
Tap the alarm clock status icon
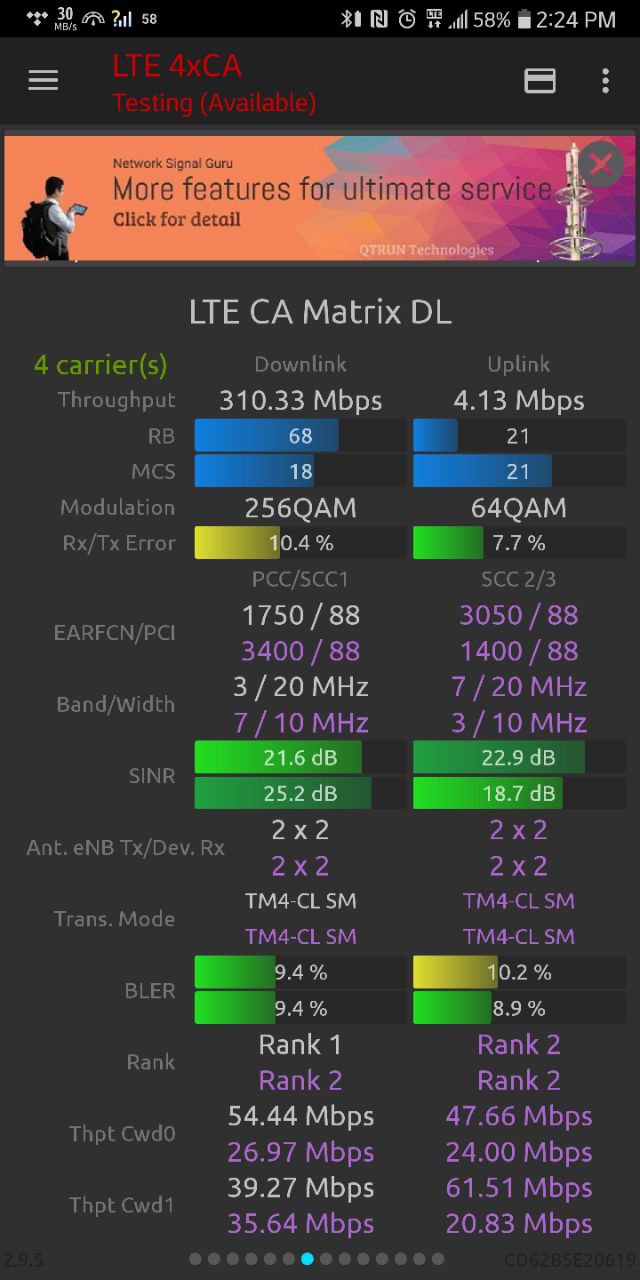click(407, 19)
